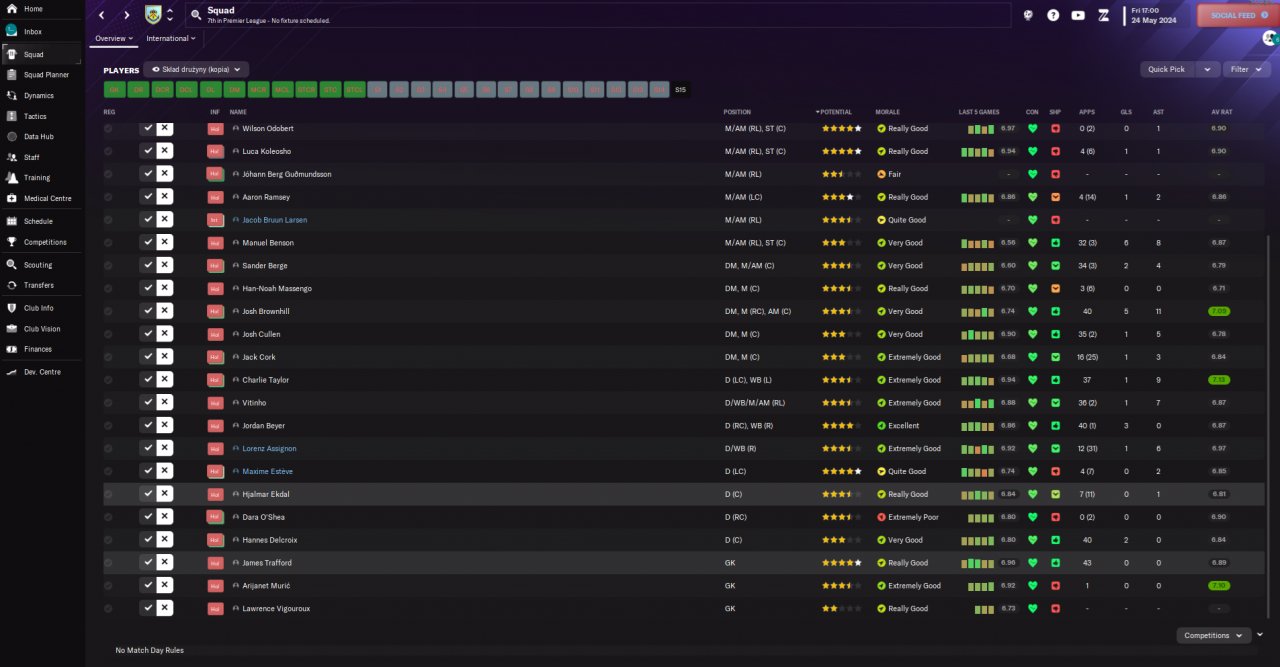Expand the Competitions dropdown at bottom right
This screenshot has width=1280, height=667.
1212,635
